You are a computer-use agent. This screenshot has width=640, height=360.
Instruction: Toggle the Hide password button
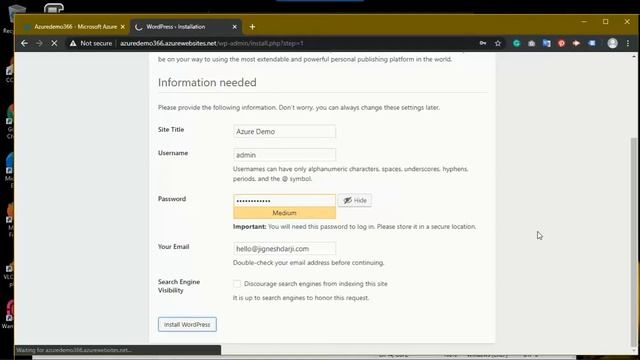(x=355, y=200)
